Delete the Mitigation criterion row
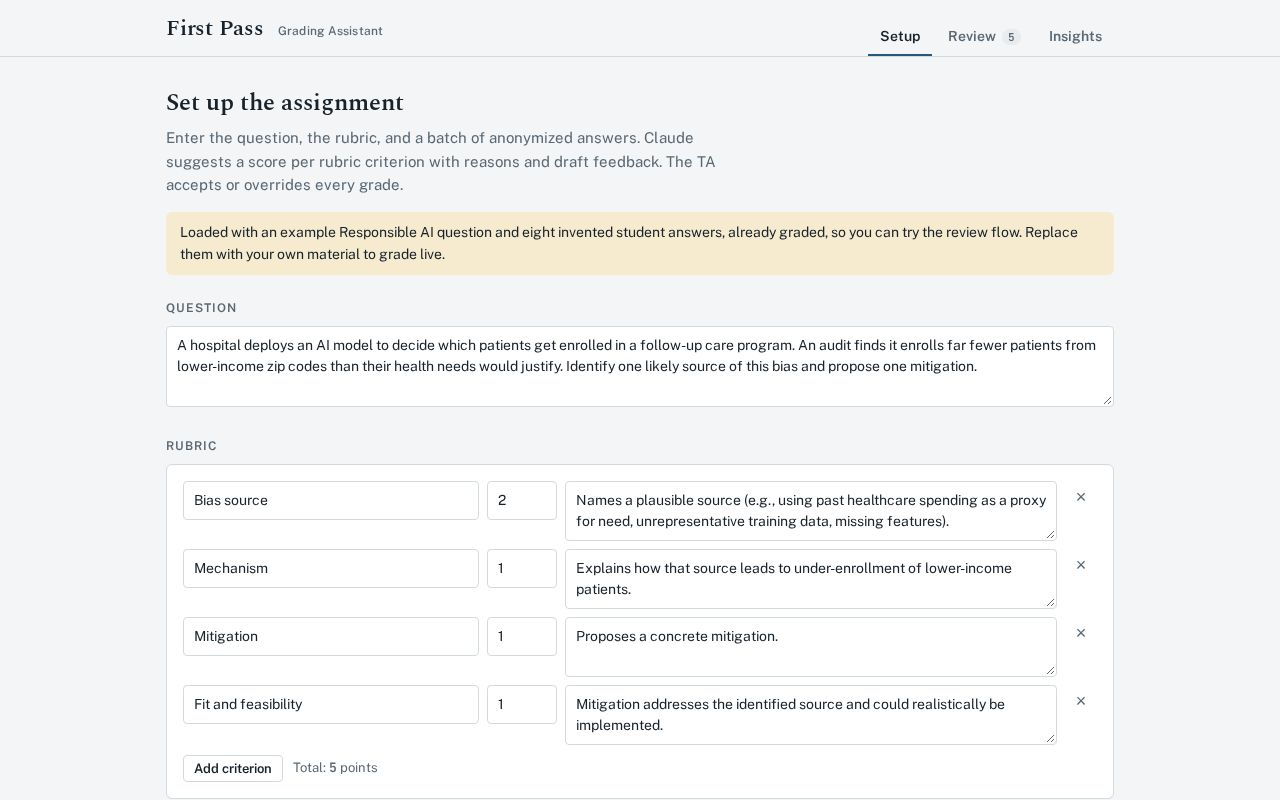This screenshot has width=1280, height=800. coord(1081,633)
